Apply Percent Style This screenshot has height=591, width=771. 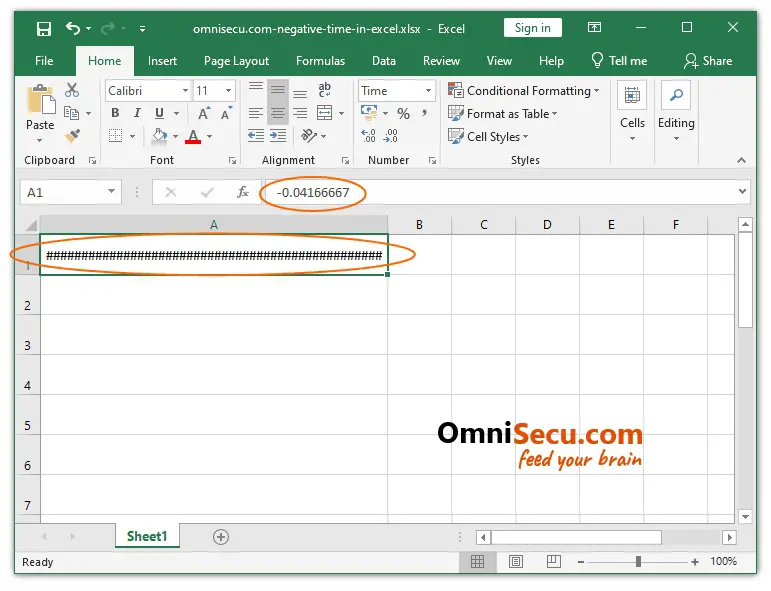[x=404, y=114]
